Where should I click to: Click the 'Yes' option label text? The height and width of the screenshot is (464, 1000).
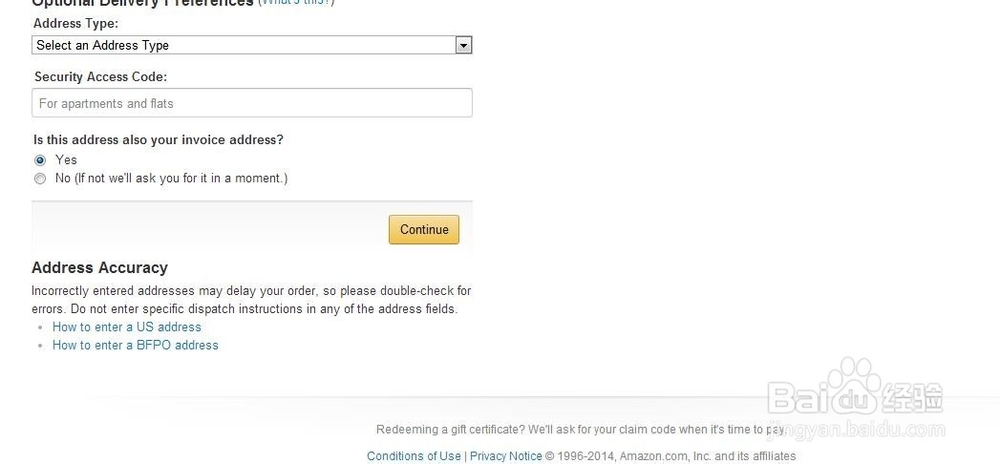pos(66,160)
